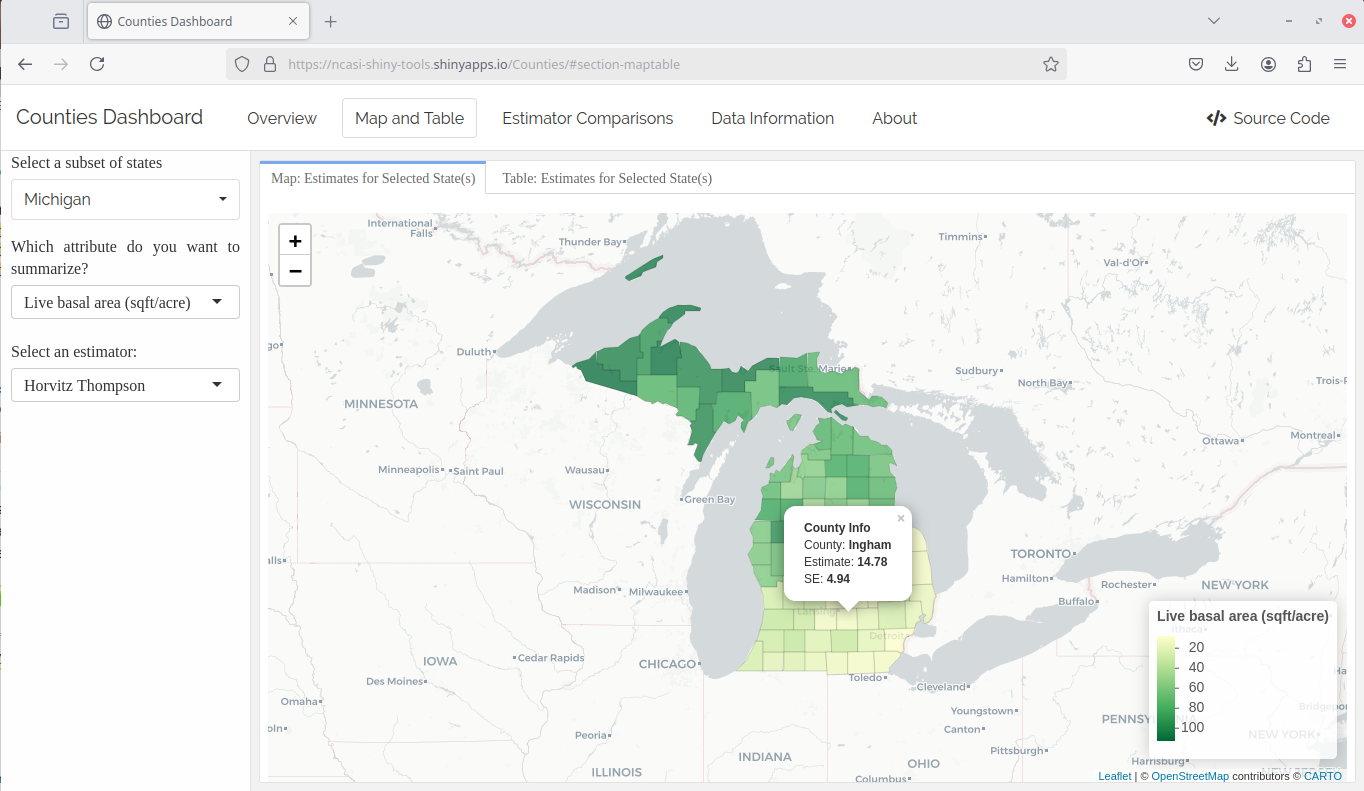
Task: Open the Live basal area attribute dropdown
Action: tap(125, 302)
